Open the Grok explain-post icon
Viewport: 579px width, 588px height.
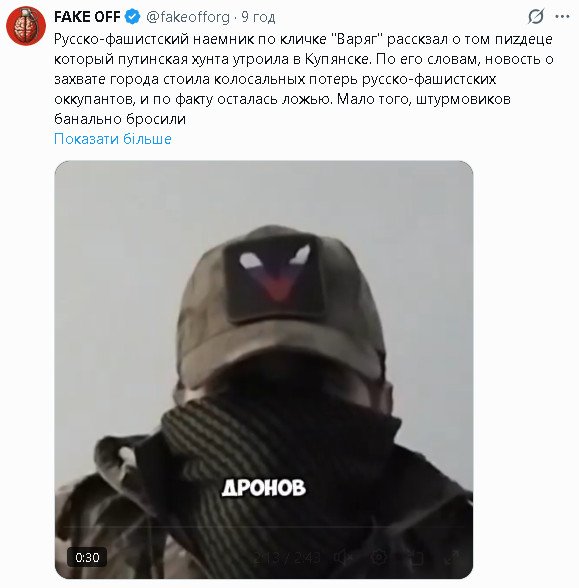pos(536,17)
